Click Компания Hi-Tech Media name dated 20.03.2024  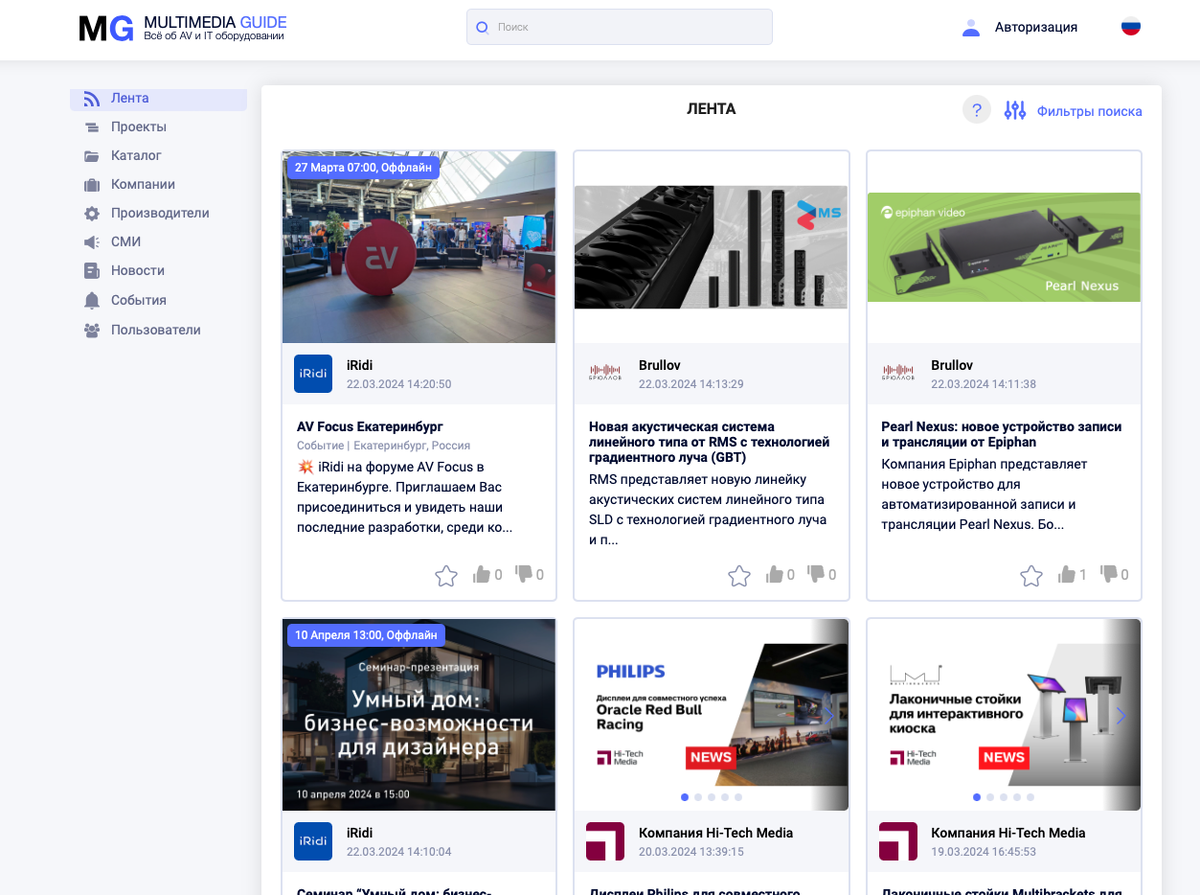(x=716, y=833)
